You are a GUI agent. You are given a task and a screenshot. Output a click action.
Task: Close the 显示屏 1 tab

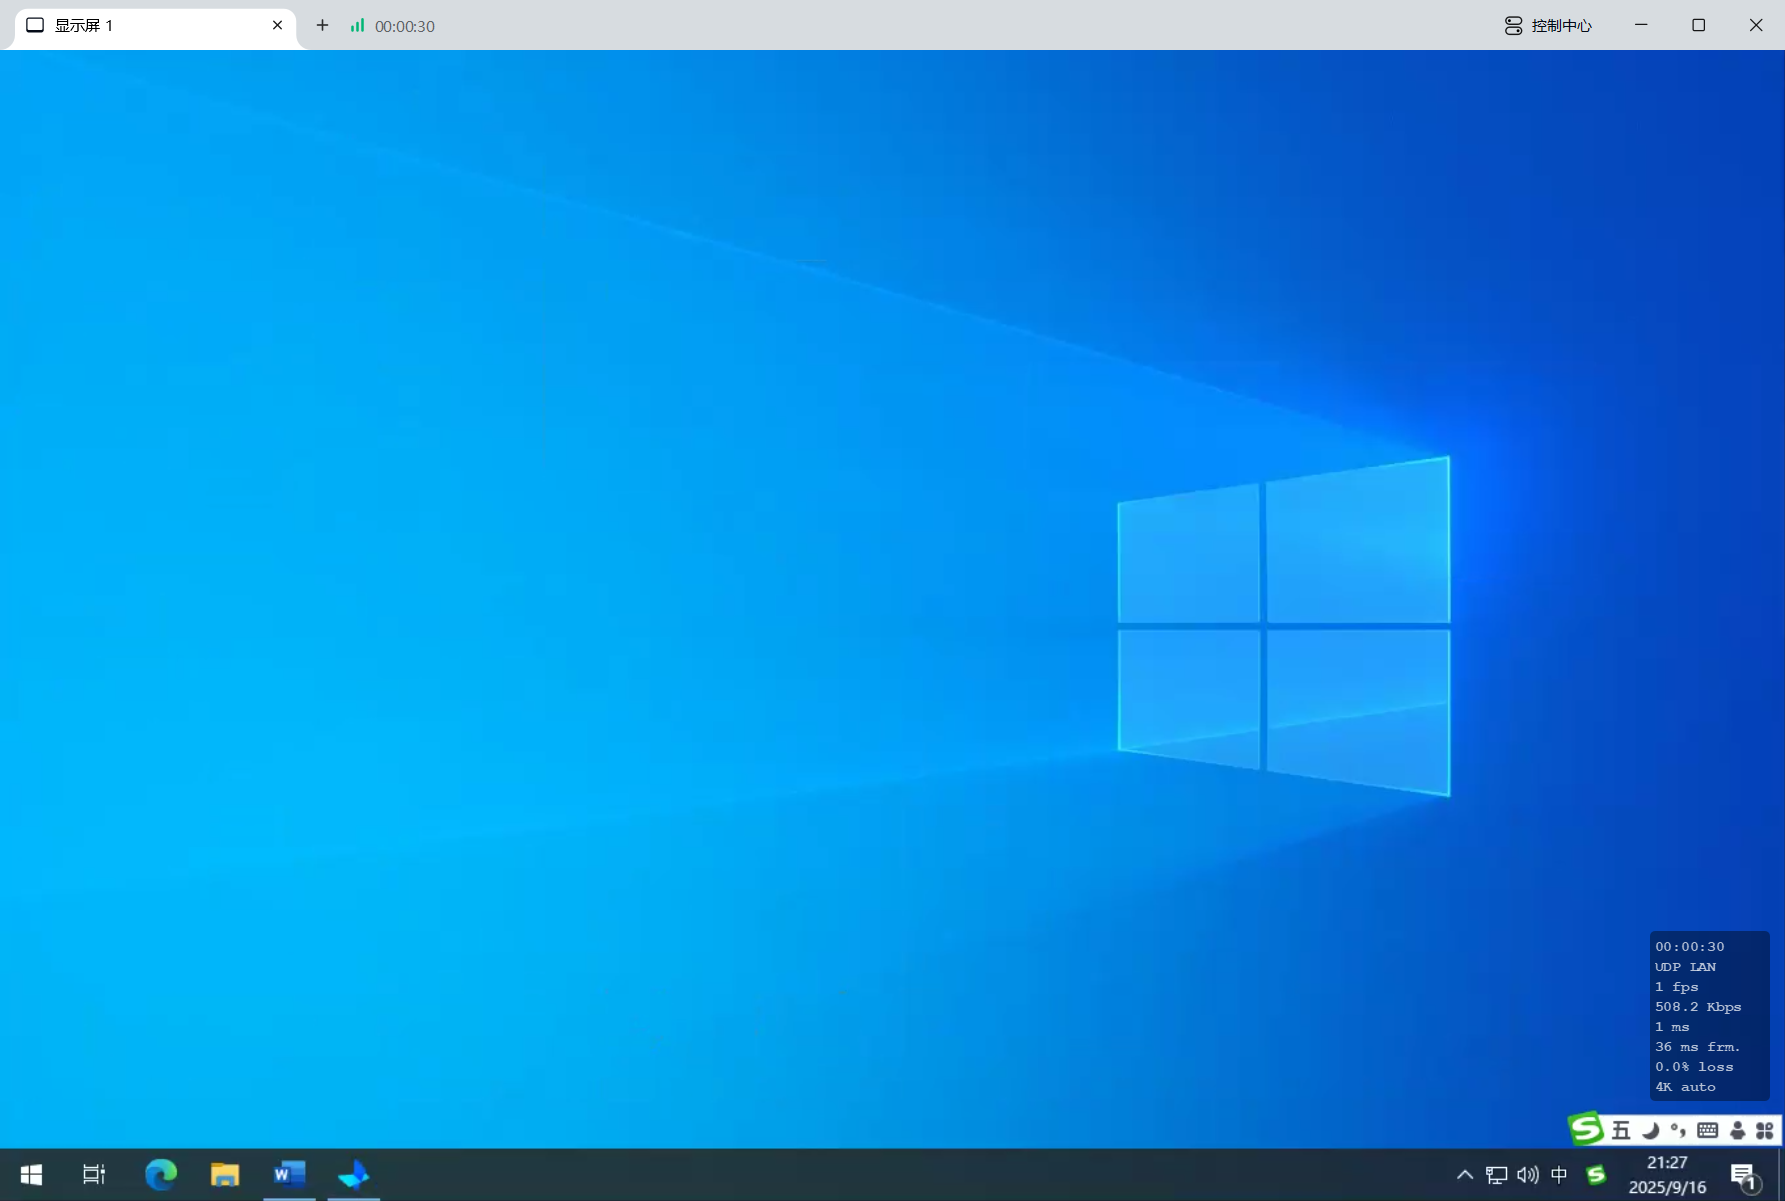click(278, 26)
